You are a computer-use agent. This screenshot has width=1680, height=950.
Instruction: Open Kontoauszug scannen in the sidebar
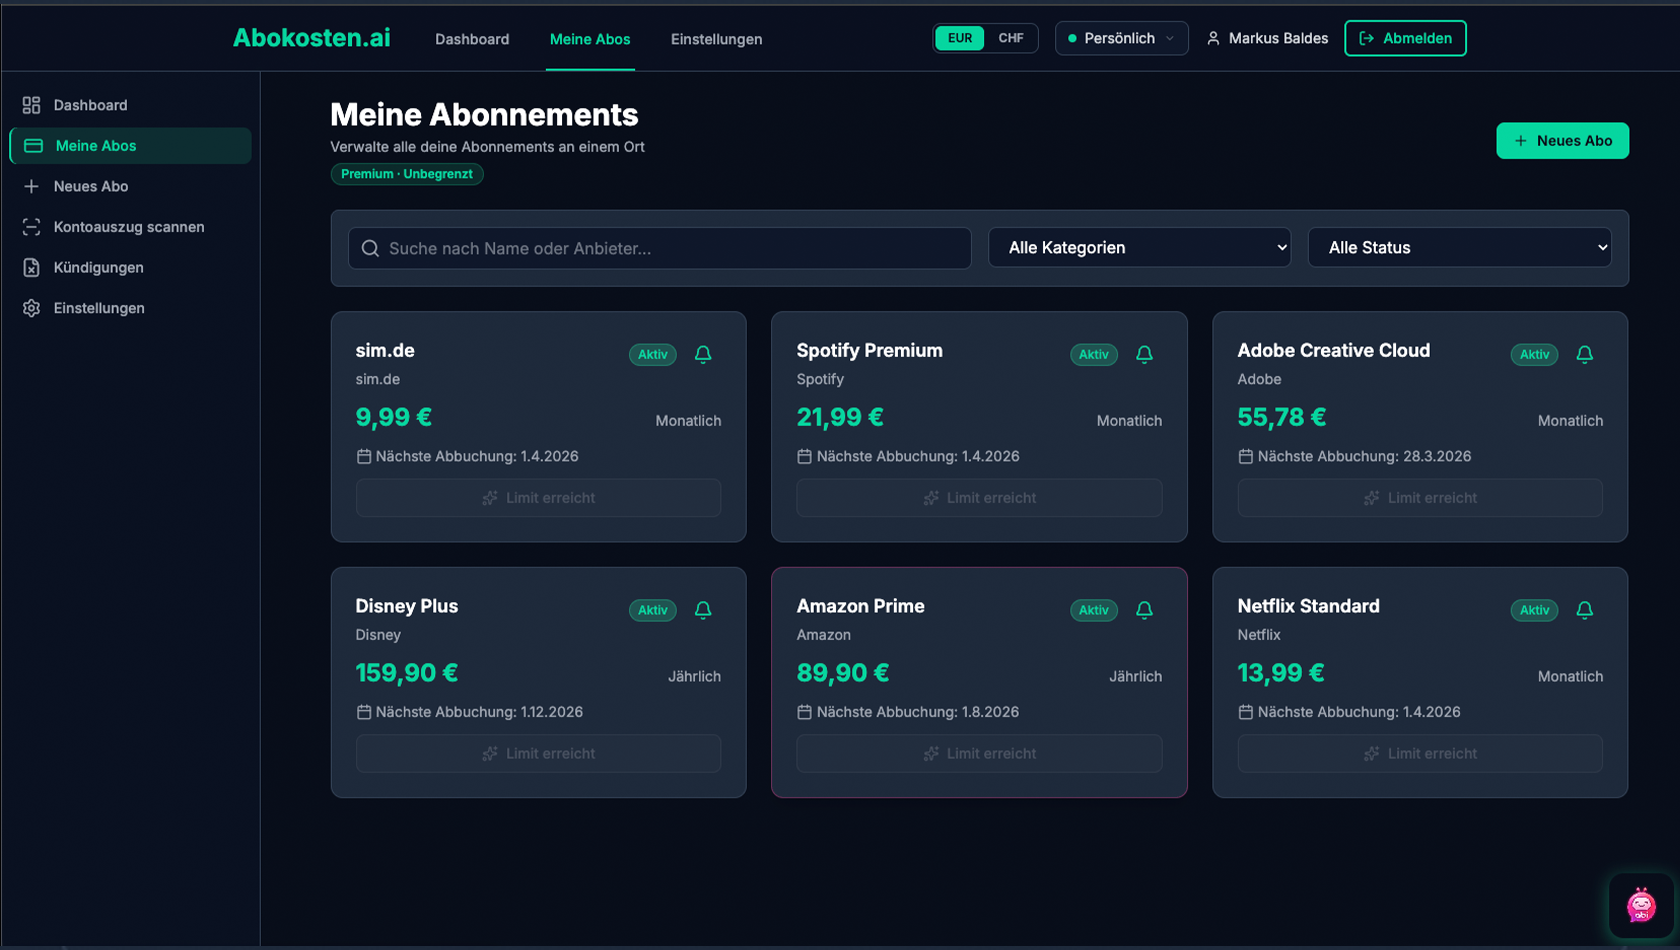[128, 227]
